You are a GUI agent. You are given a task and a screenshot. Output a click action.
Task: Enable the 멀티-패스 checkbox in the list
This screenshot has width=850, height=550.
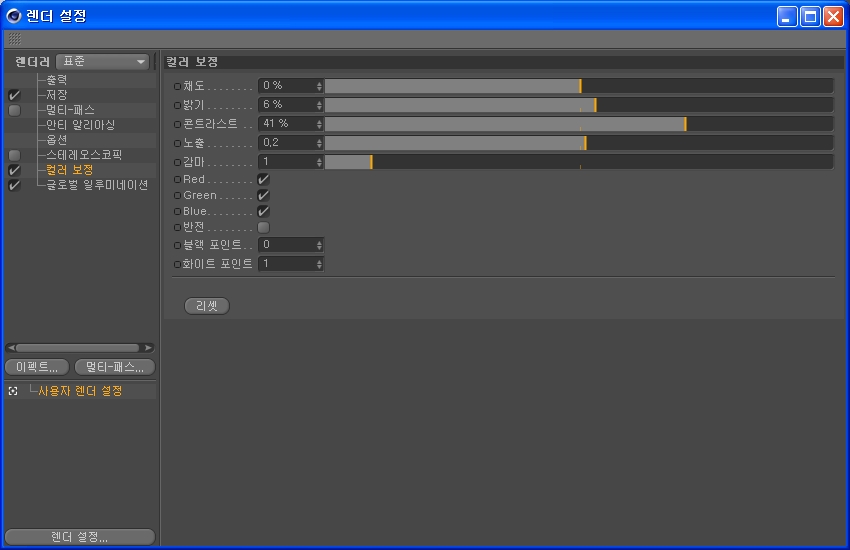pos(15,110)
